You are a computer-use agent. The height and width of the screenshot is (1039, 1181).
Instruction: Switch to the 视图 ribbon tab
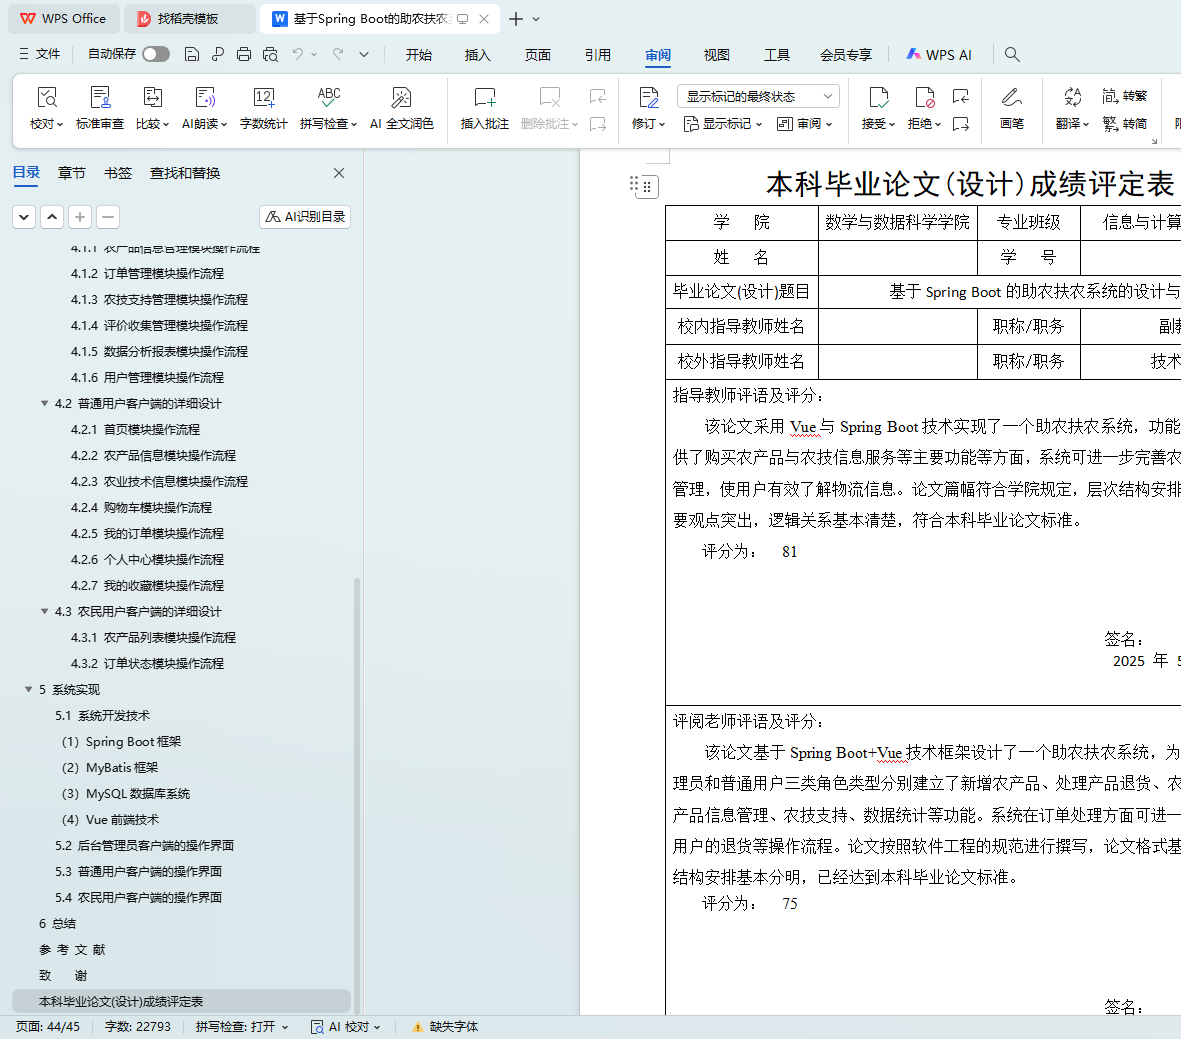(x=716, y=55)
